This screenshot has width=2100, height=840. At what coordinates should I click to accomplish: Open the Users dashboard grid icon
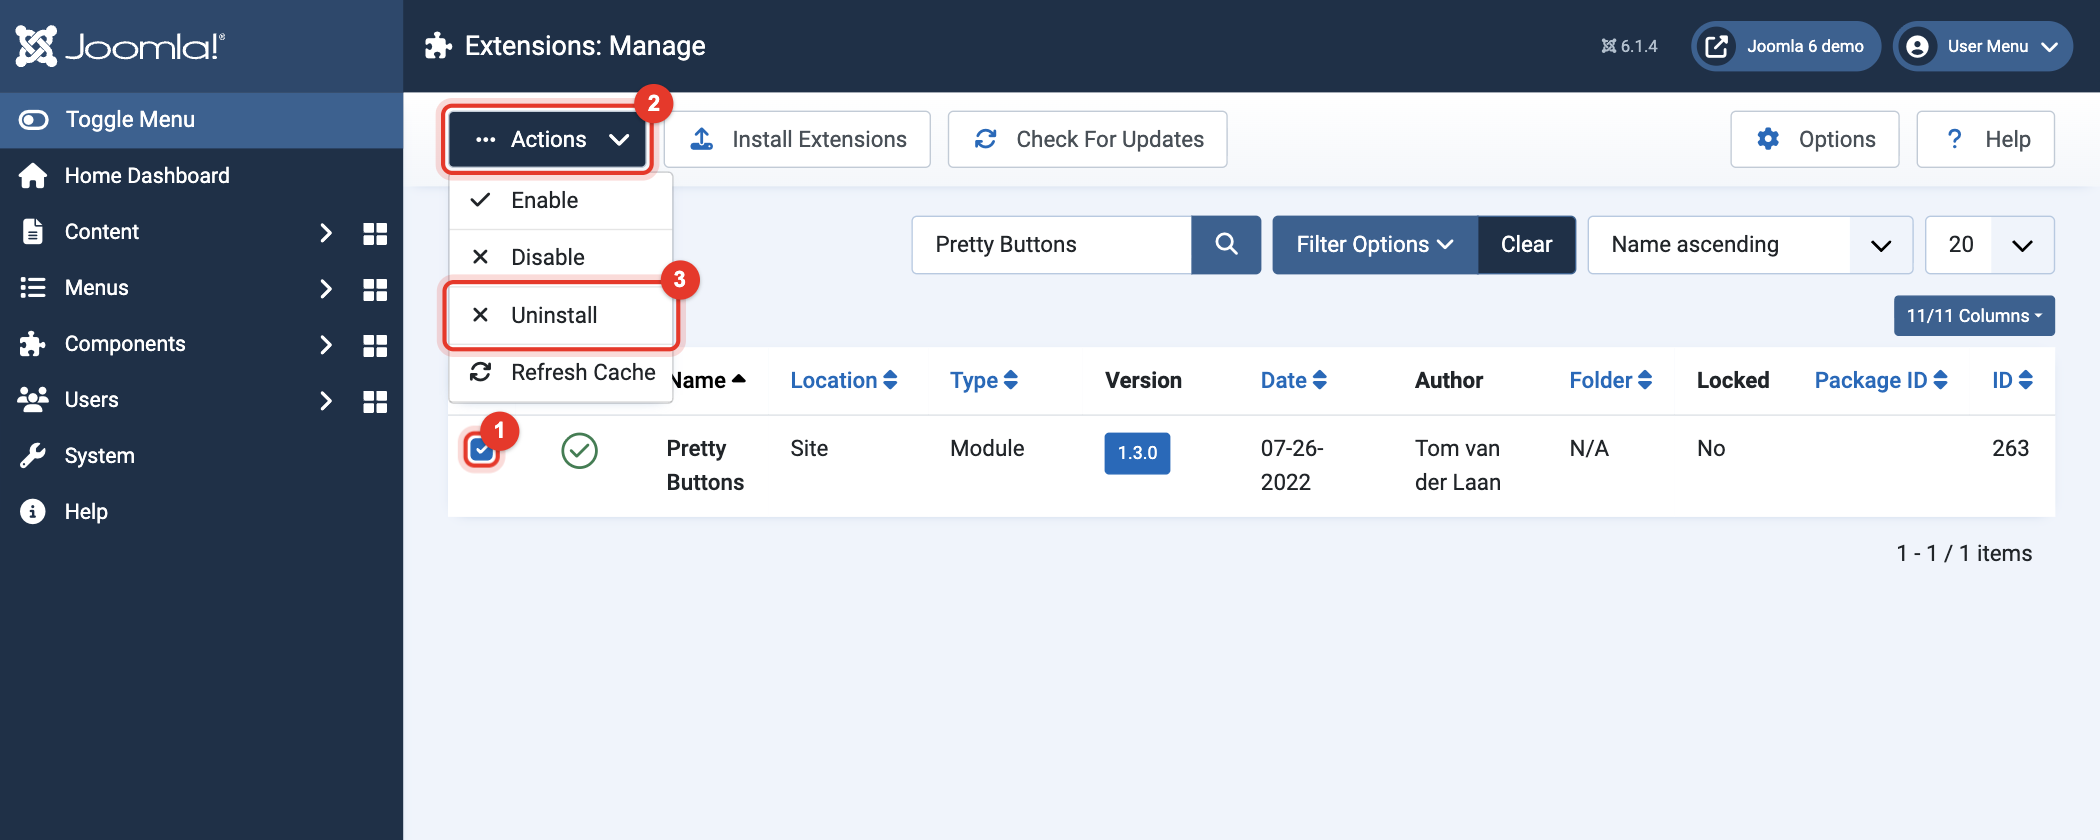pos(375,401)
